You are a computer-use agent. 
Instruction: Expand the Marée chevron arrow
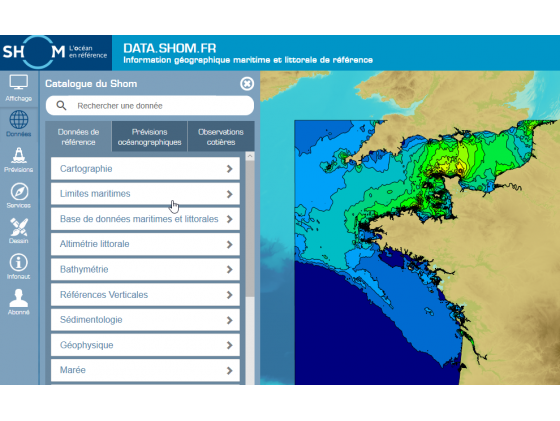230,371
